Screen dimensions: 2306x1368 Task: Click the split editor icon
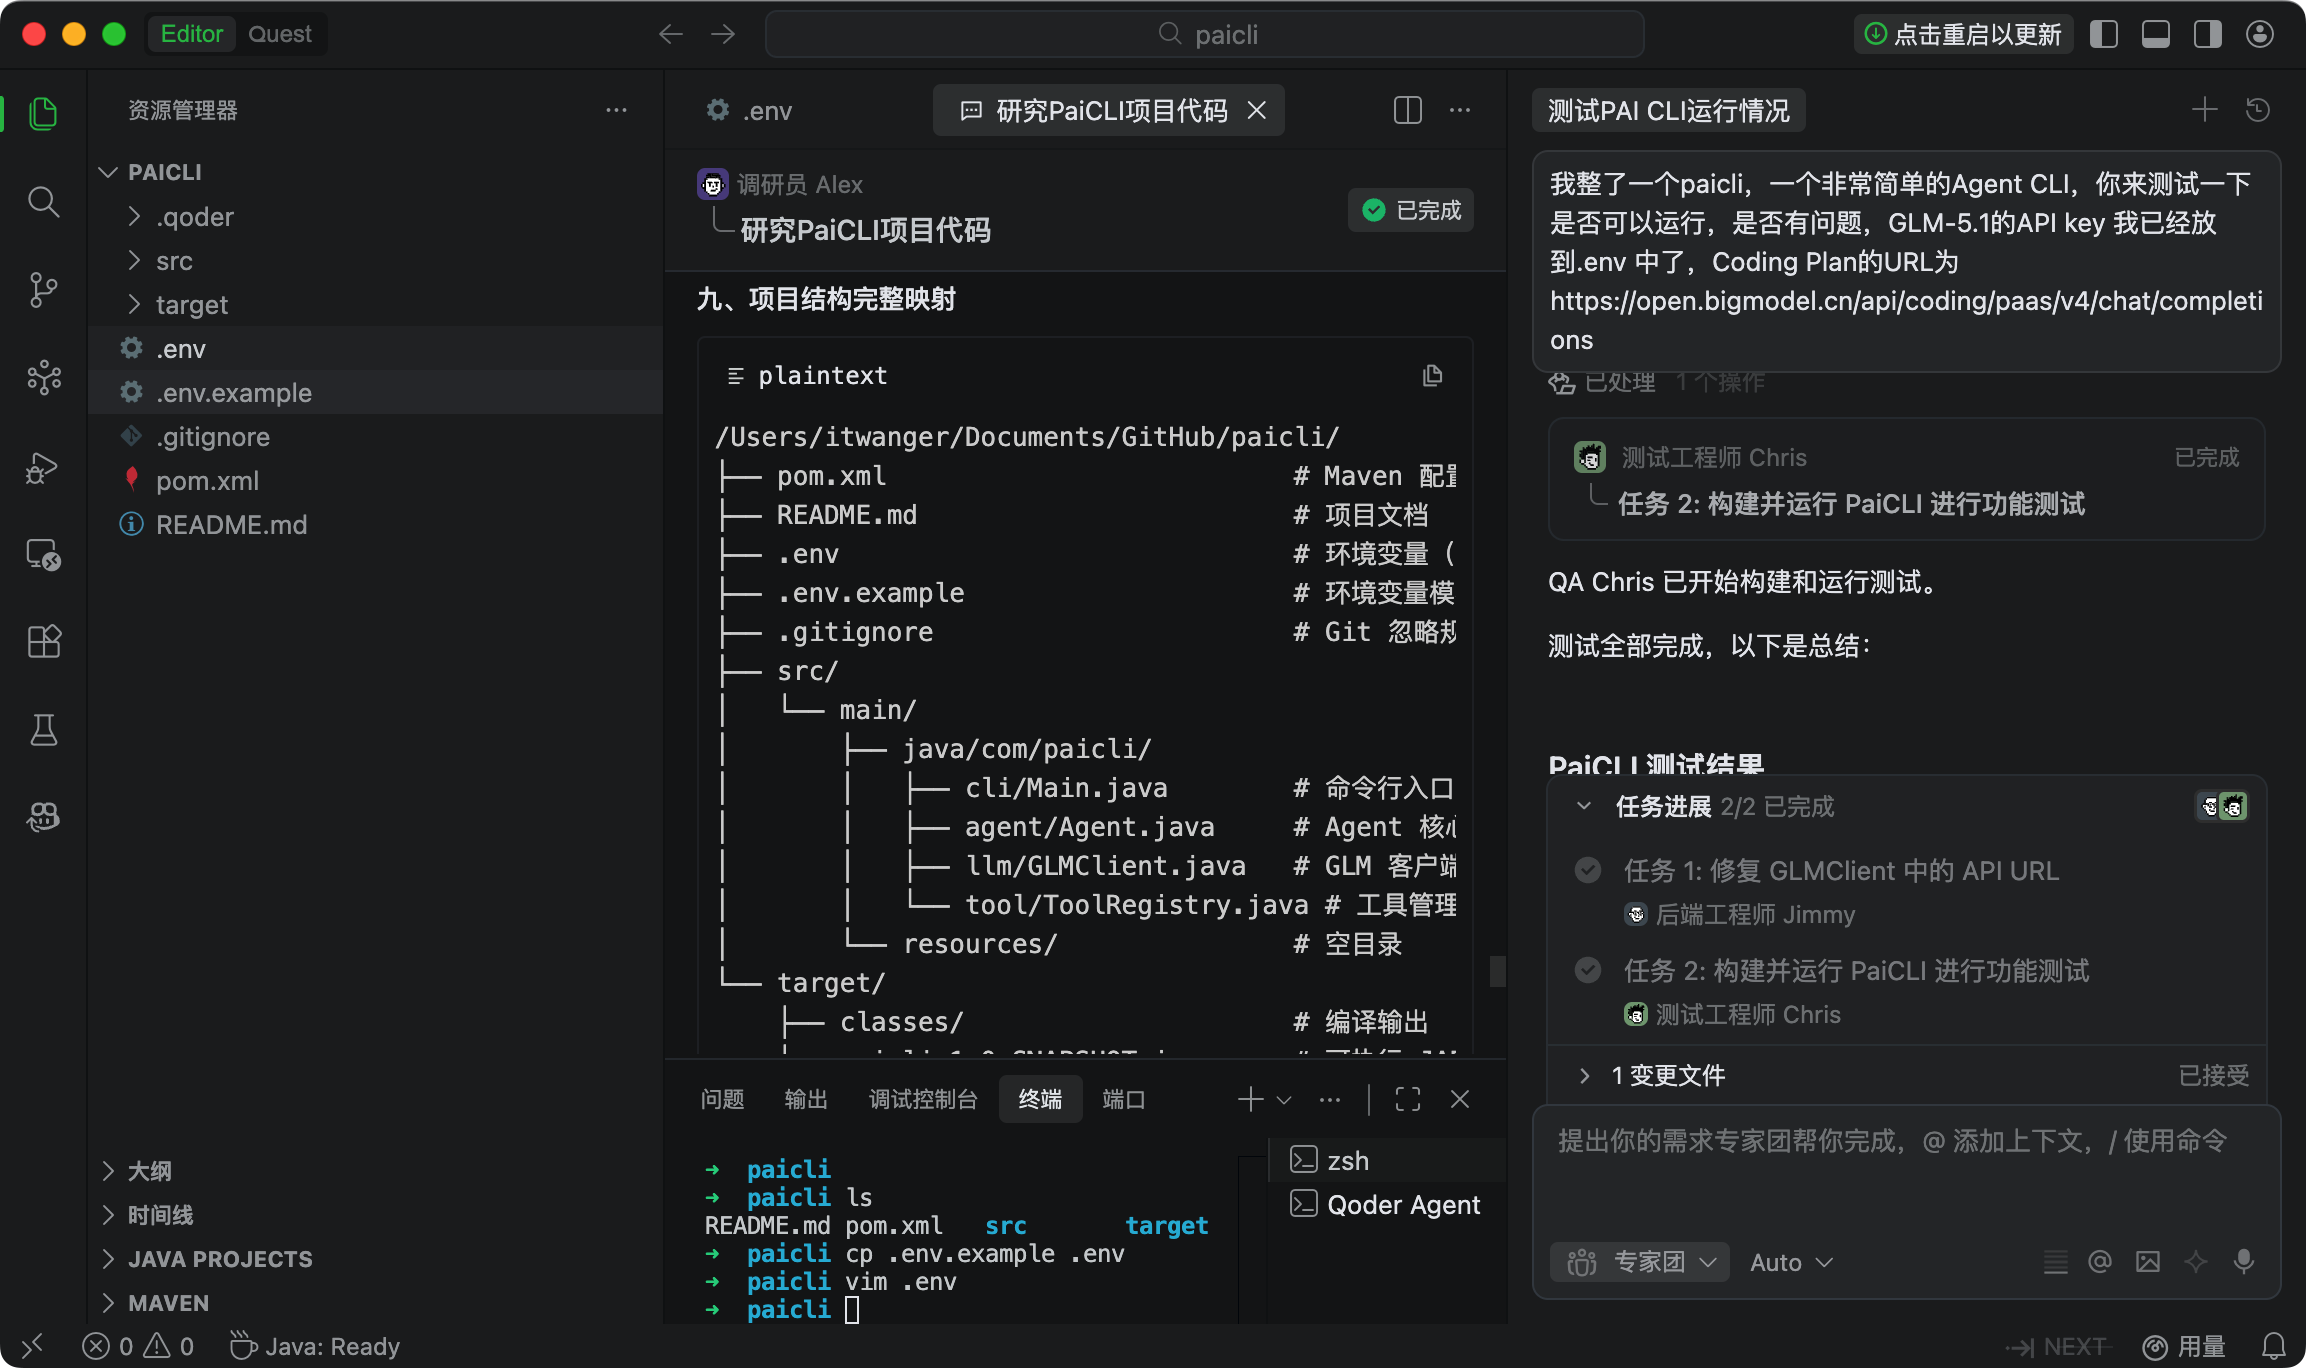pos(1407,110)
